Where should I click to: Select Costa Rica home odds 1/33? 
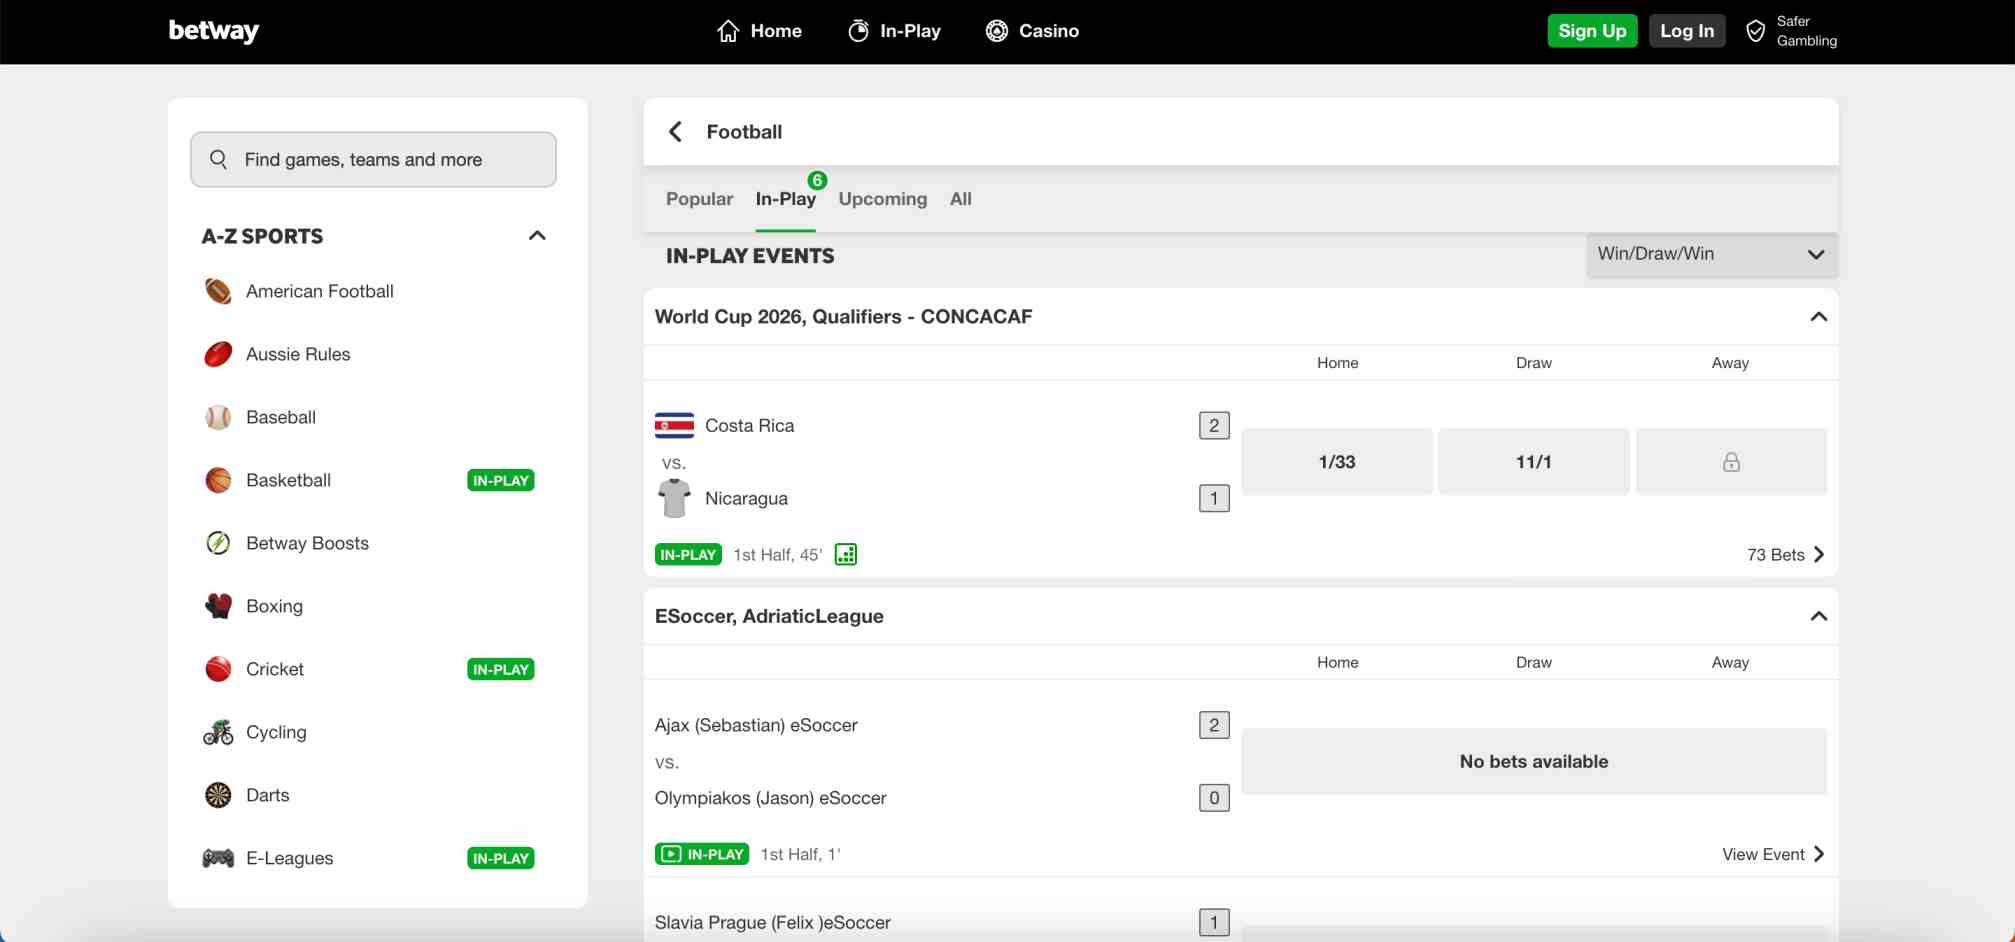(x=1336, y=462)
